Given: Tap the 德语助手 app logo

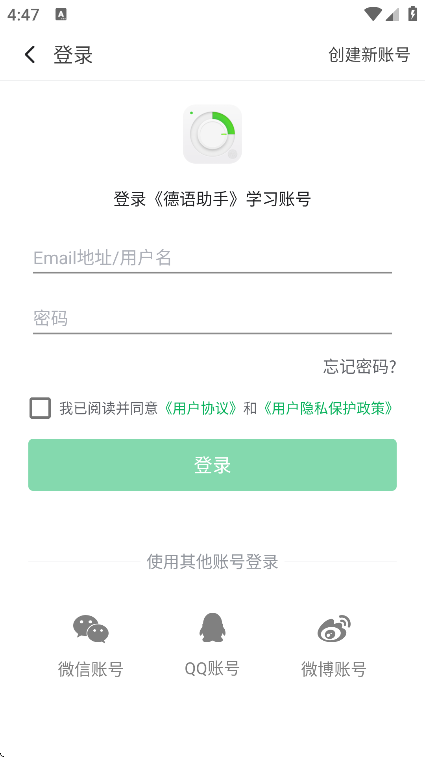Looking at the screenshot, I should tap(212, 134).
